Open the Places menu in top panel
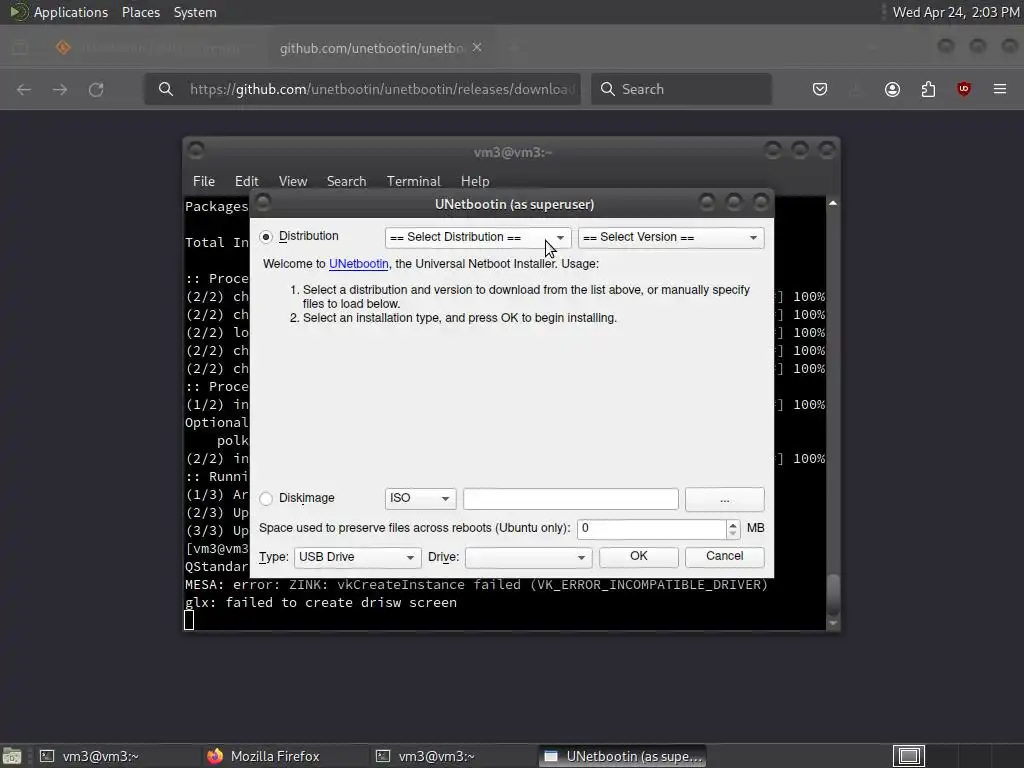 [141, 12]
